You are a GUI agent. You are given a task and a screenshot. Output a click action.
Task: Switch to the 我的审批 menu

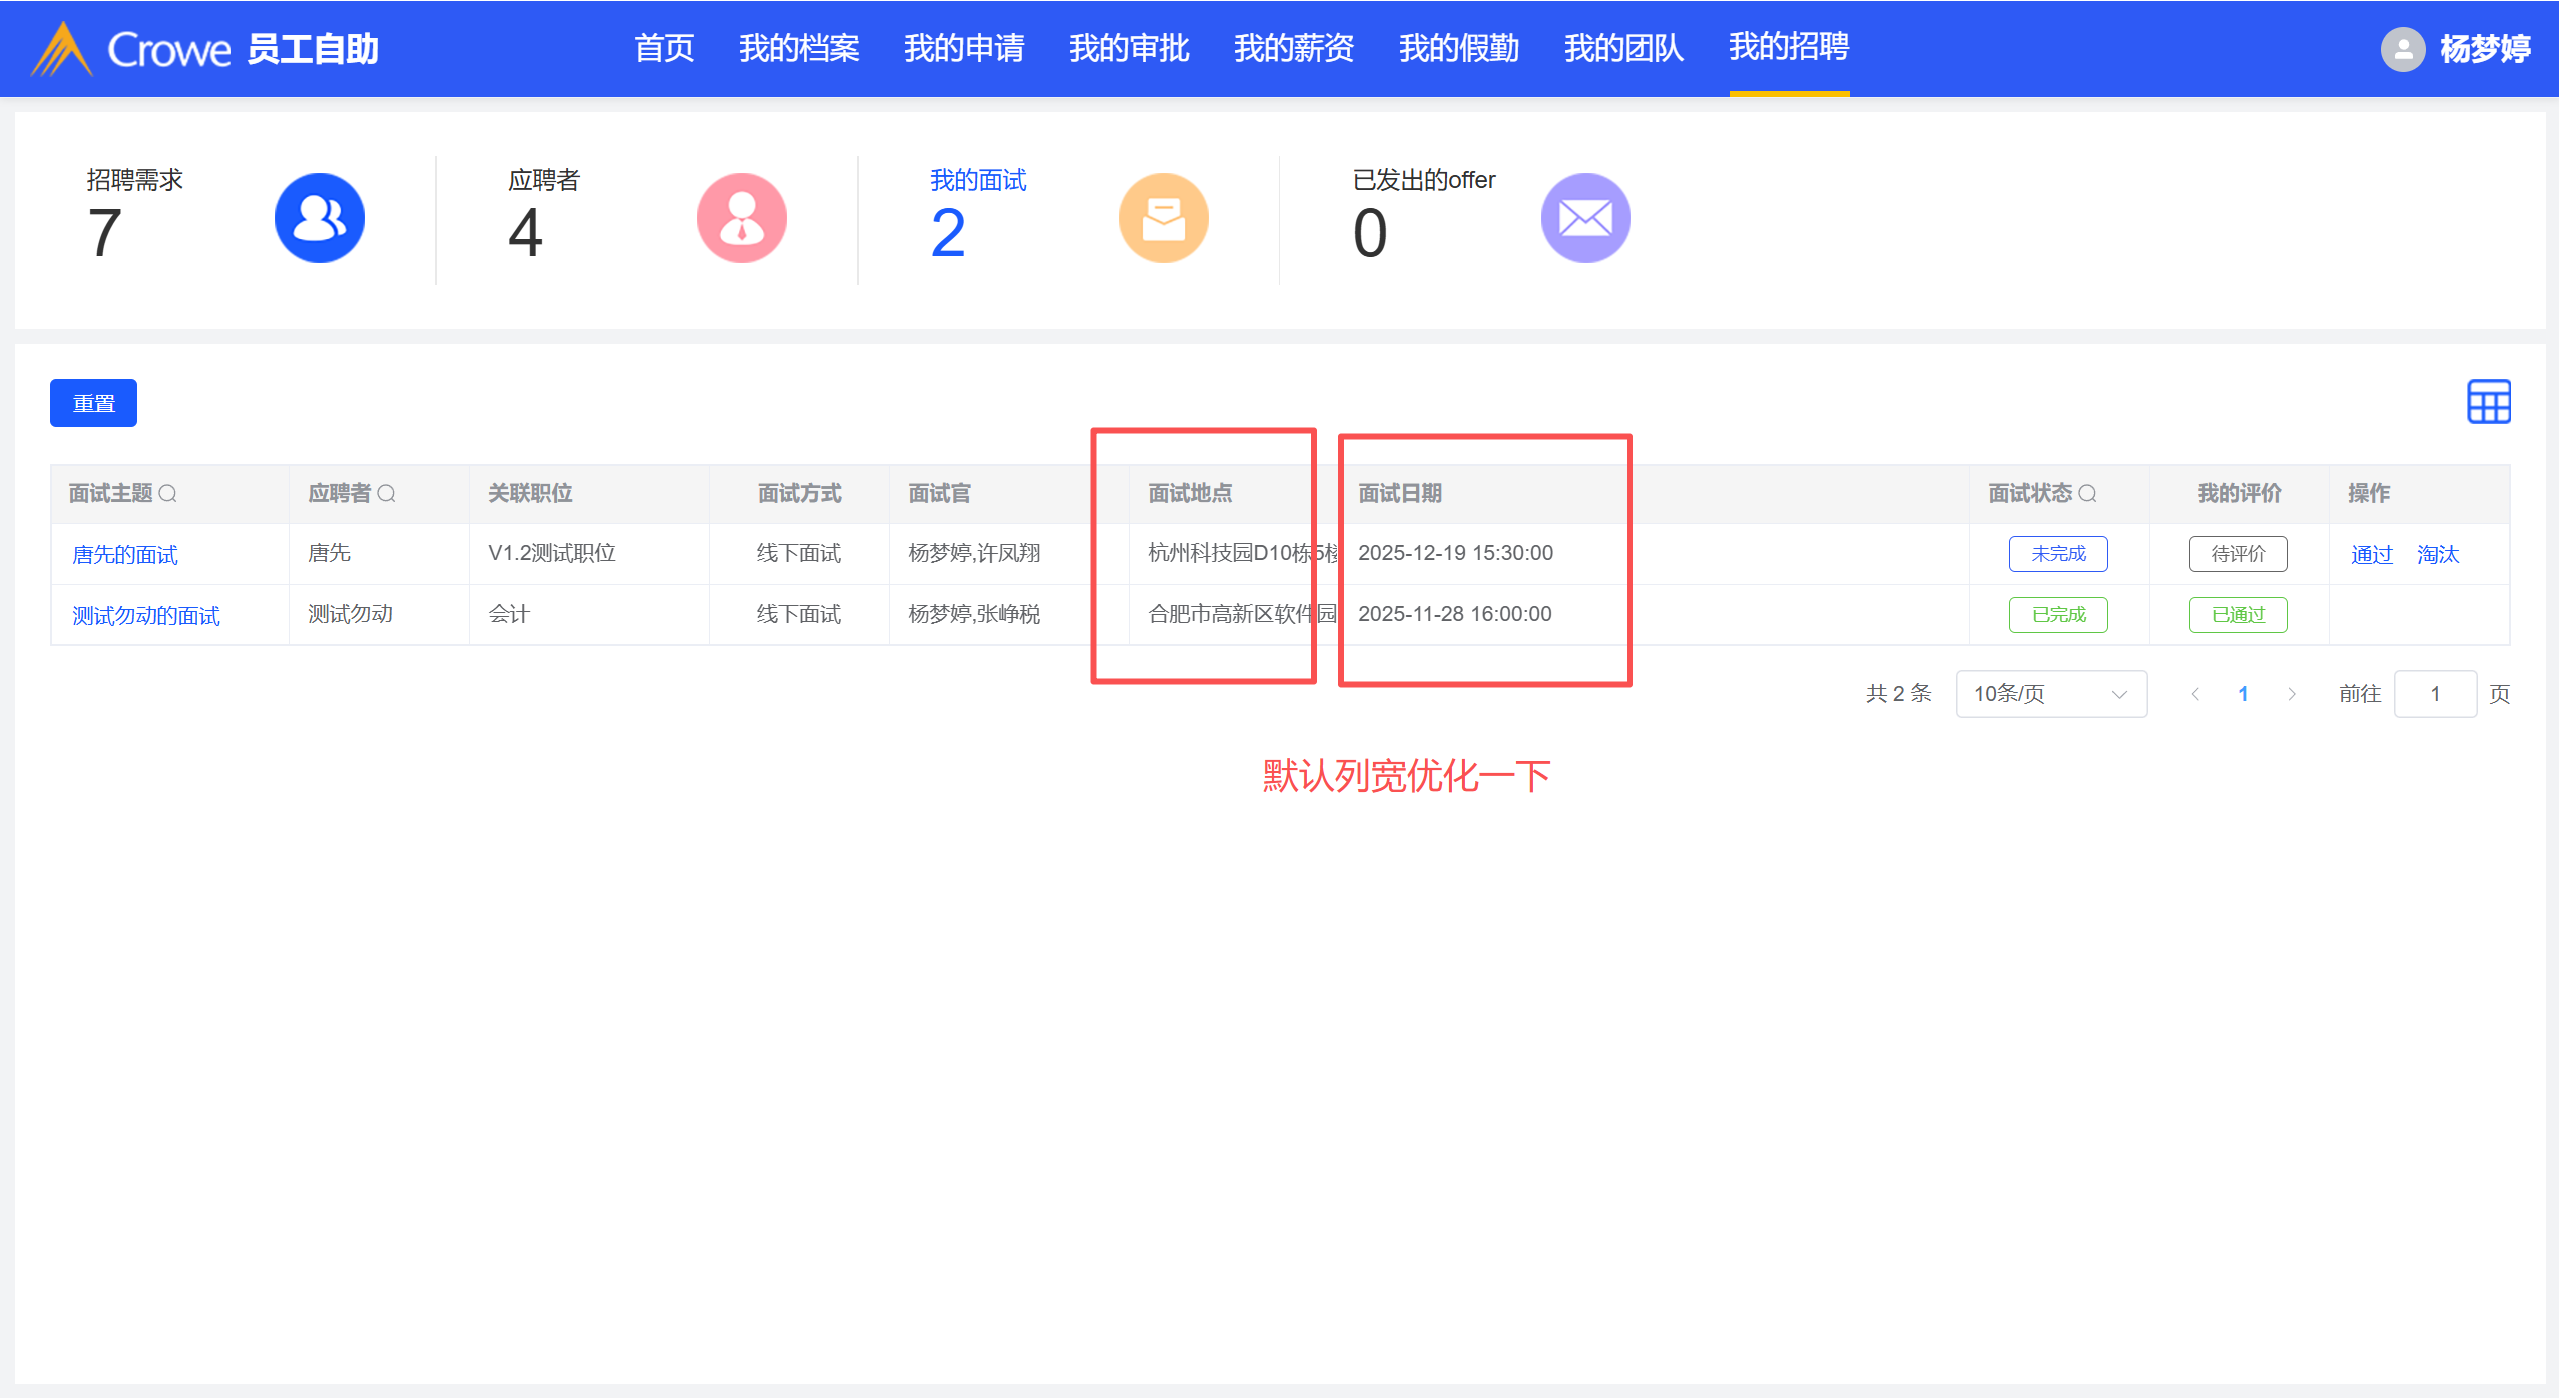coord(1128,48)
